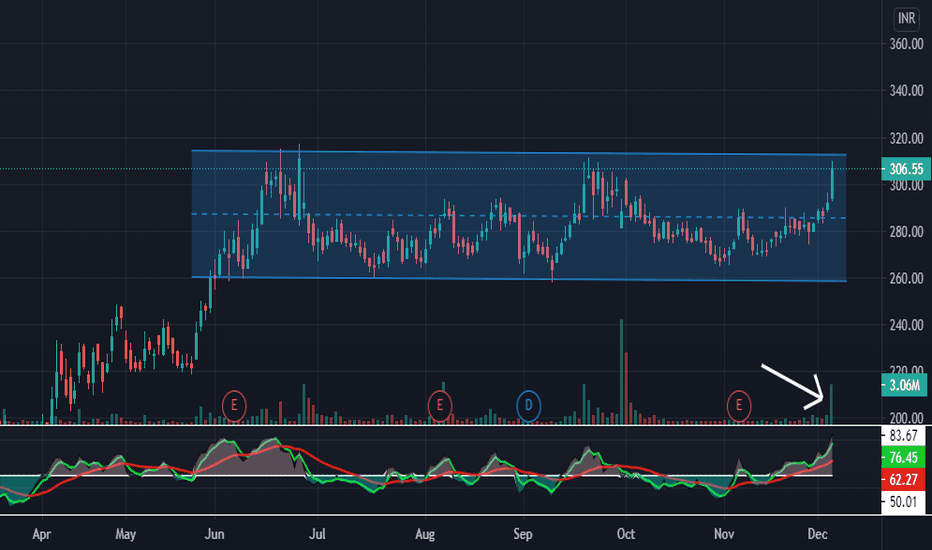The width and height of the screenshot is (932, 550).
Task: Click the 360.00 price axis label
Action: [x=906, y=44]
